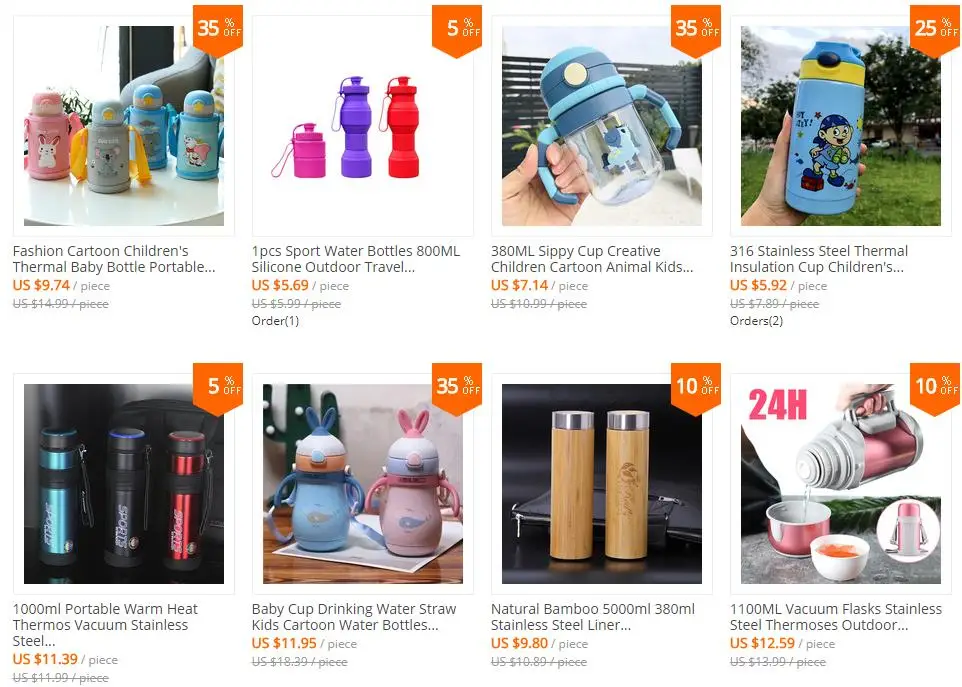Open '316 Stainless Steel Thermal Insulation Cup' link
962x687 pixels.
tap(819, 259)
